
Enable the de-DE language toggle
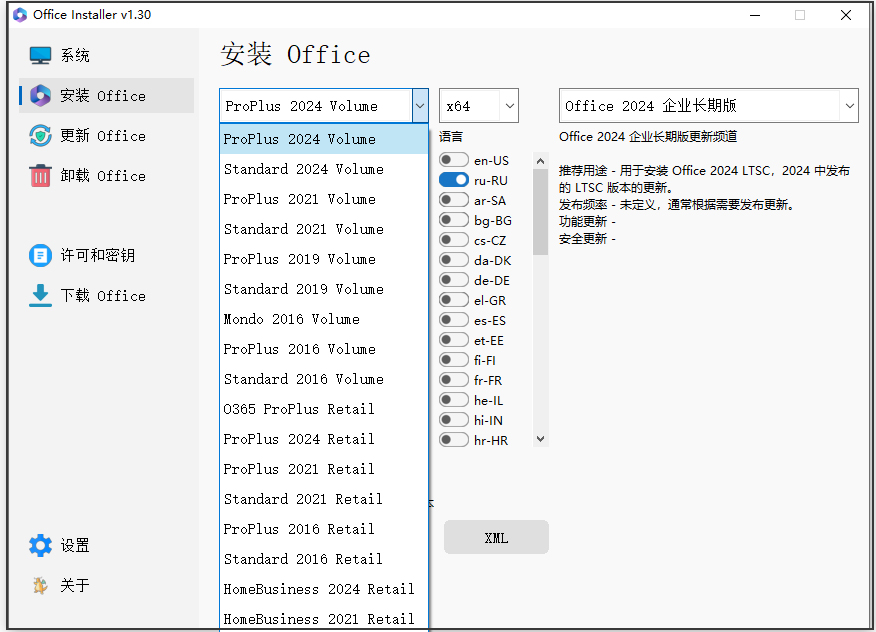point(454,280)
